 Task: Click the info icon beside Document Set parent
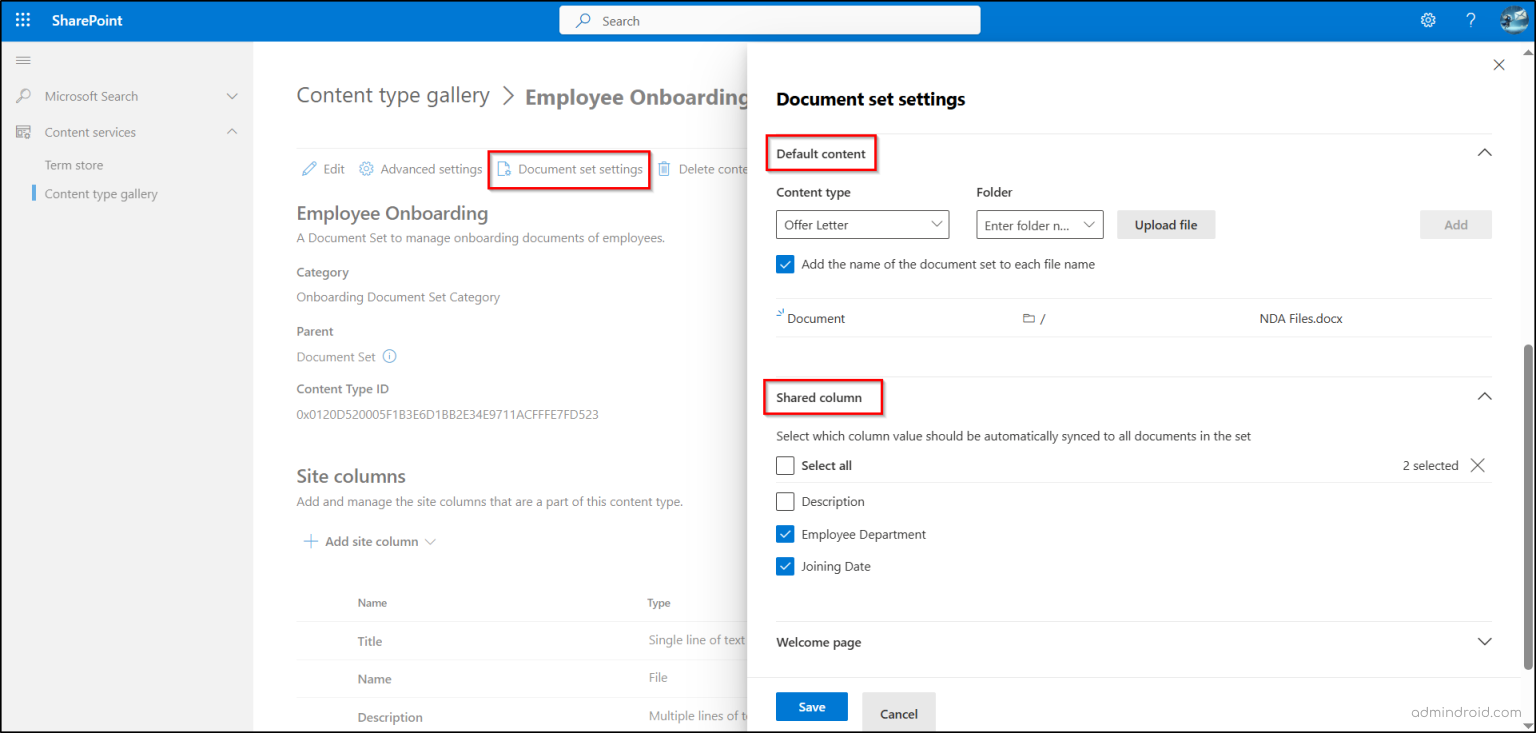click(x=389, y=356)
